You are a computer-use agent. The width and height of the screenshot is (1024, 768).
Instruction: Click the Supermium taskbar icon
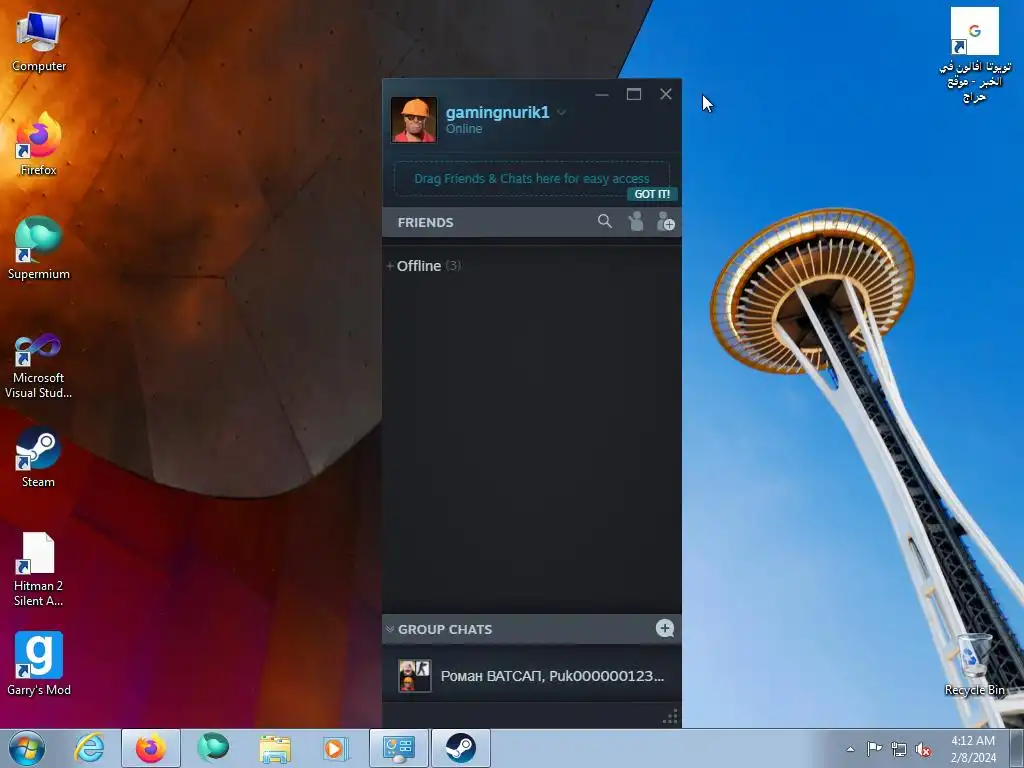[x=213, y=748]
